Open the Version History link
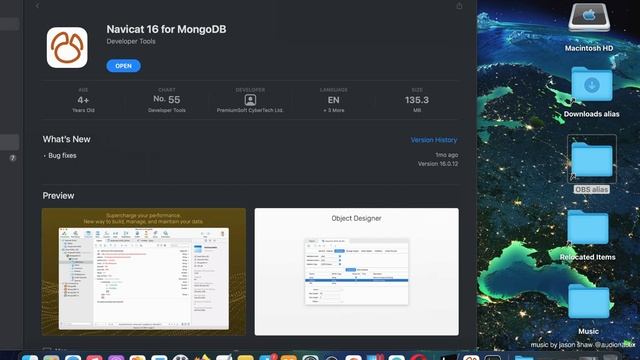Viewport: 640px width, 360px height. click(x=433, y=140)
